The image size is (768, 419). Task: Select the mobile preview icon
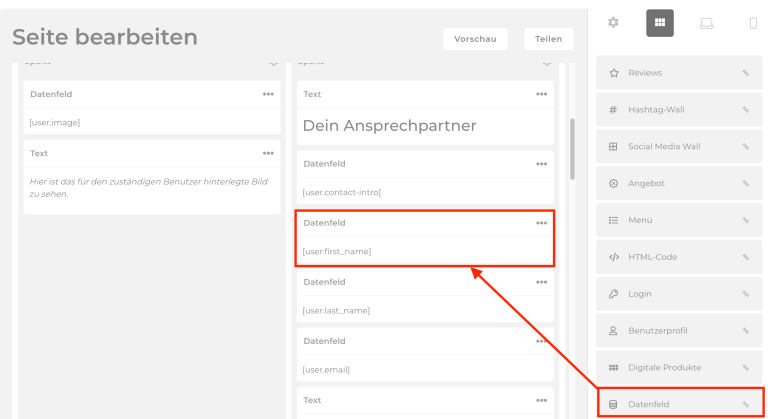[753, 23]
